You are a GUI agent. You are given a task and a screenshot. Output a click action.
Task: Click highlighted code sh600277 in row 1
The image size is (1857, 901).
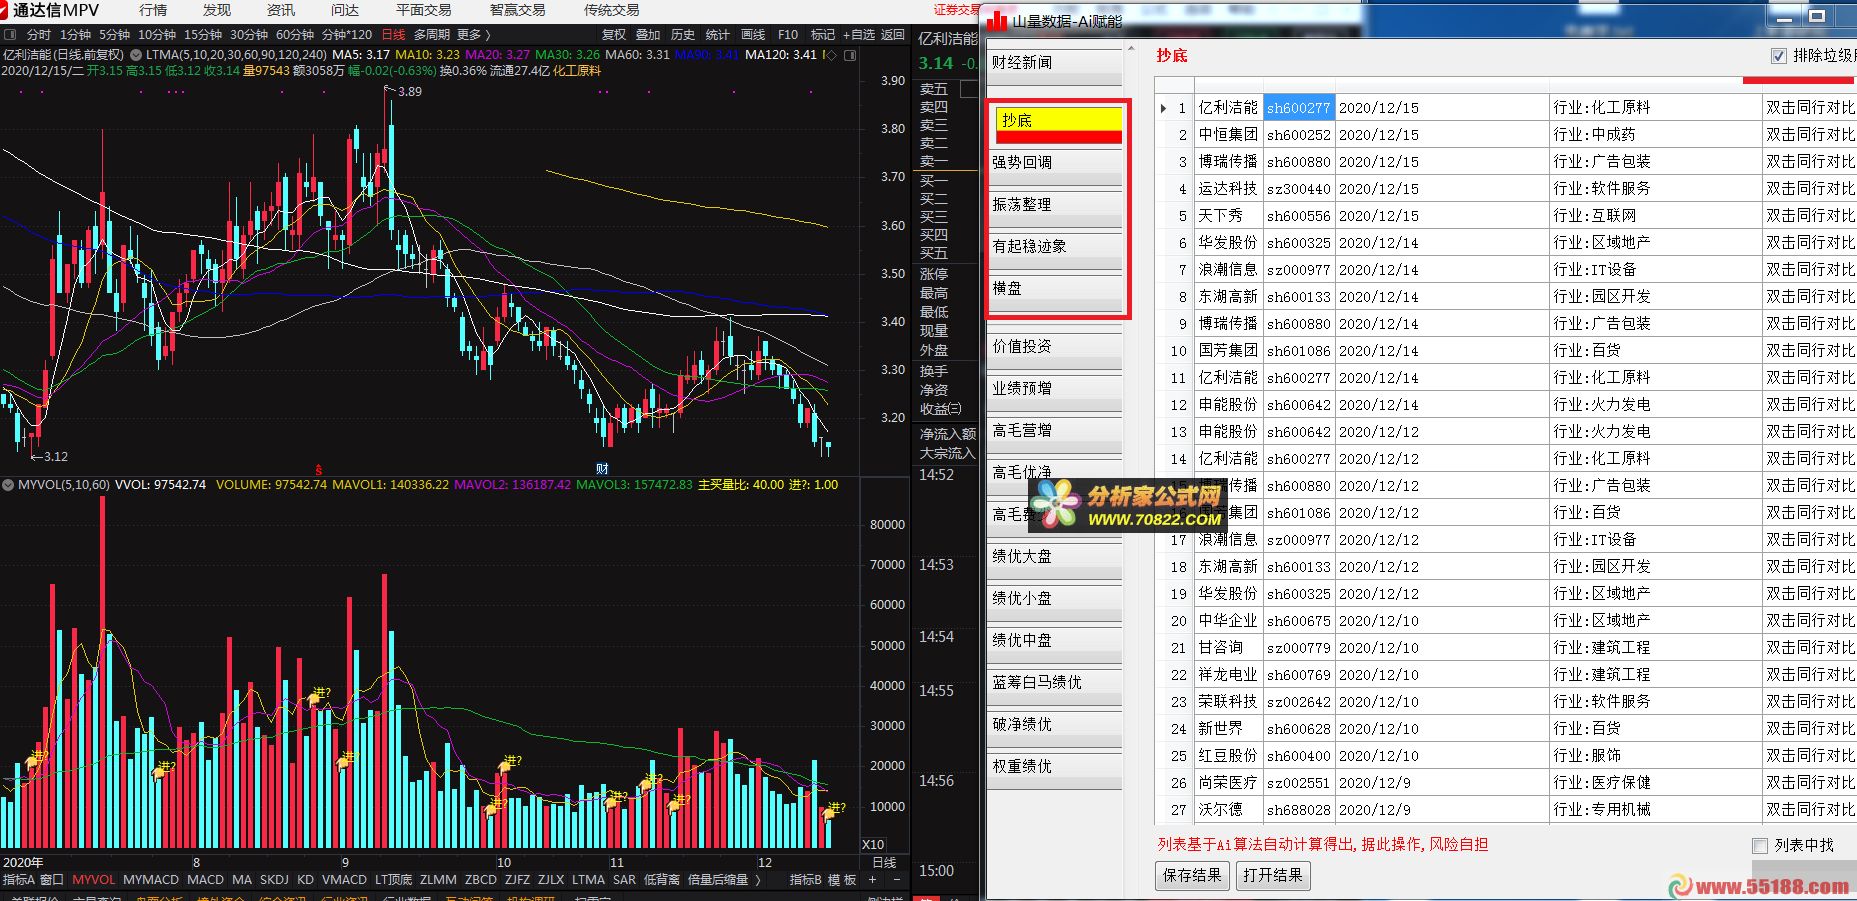(x=1299, y=108)
